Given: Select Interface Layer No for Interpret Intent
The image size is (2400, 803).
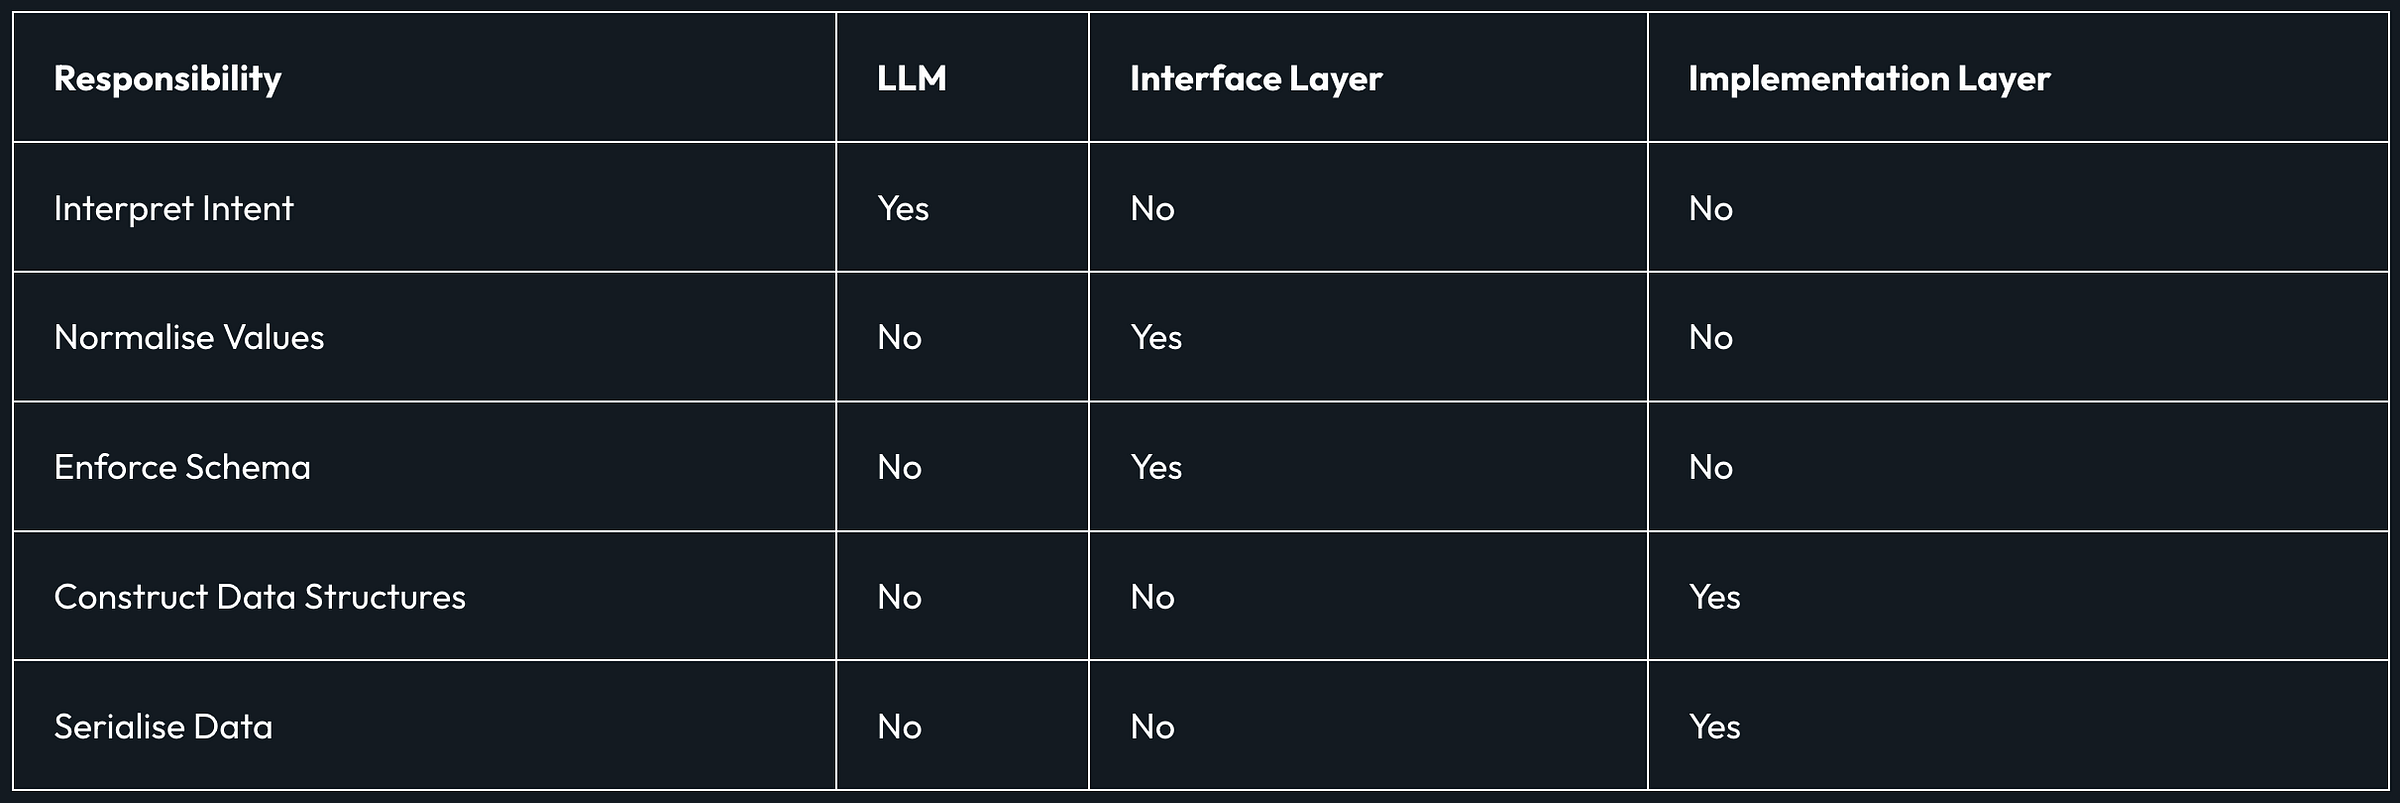Looking at the screenshot, I should click(x=1152, y=208).
